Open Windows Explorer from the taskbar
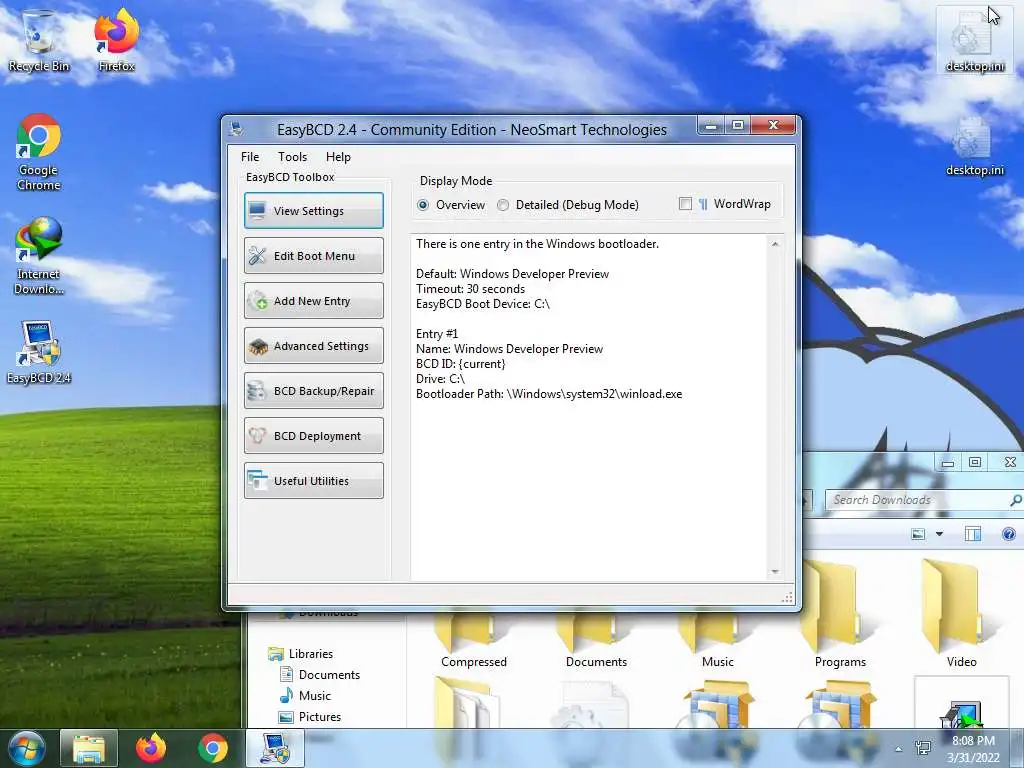 89,748
